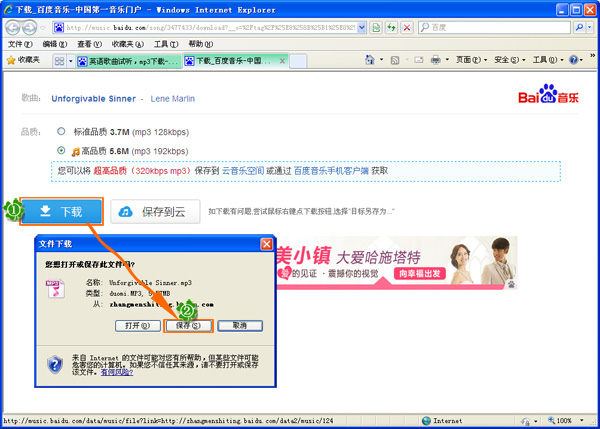Click the 百度音乐手机客户端 link
This screenshot has width=600, height=429.
[331, 171]
